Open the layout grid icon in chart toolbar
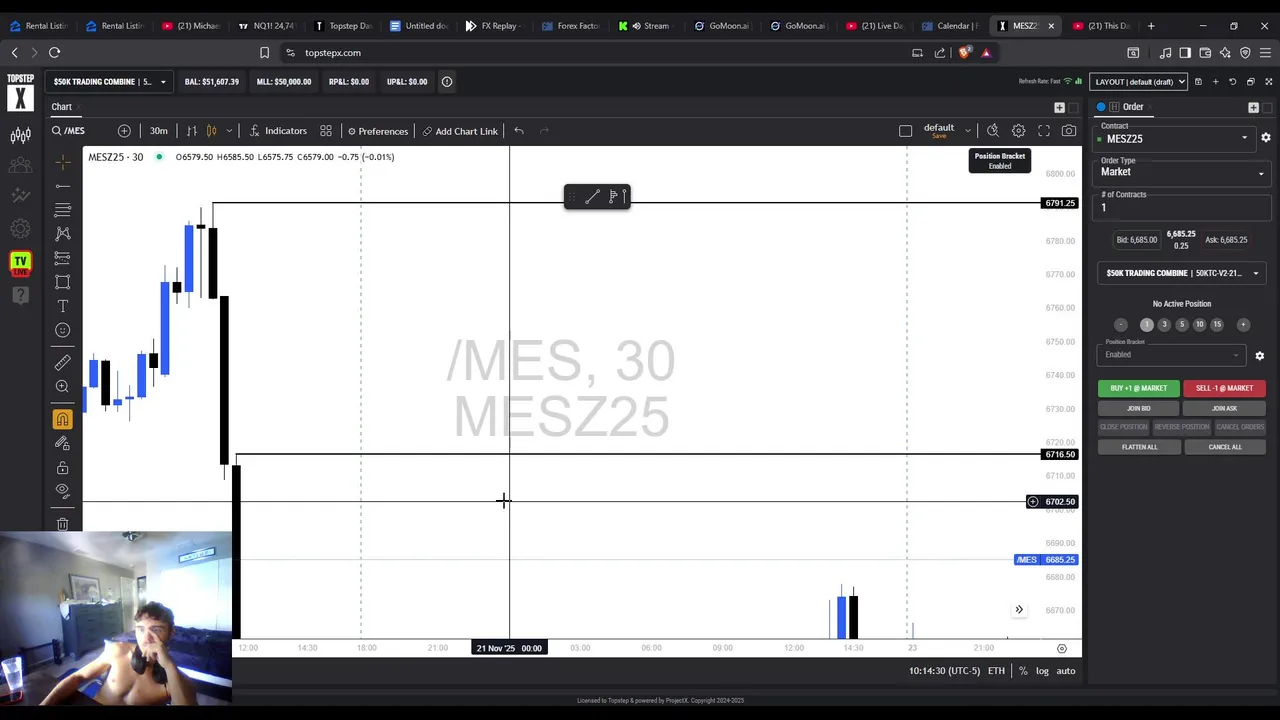The height and width of the screenshot is (720, 1280). tap(326, 131)
